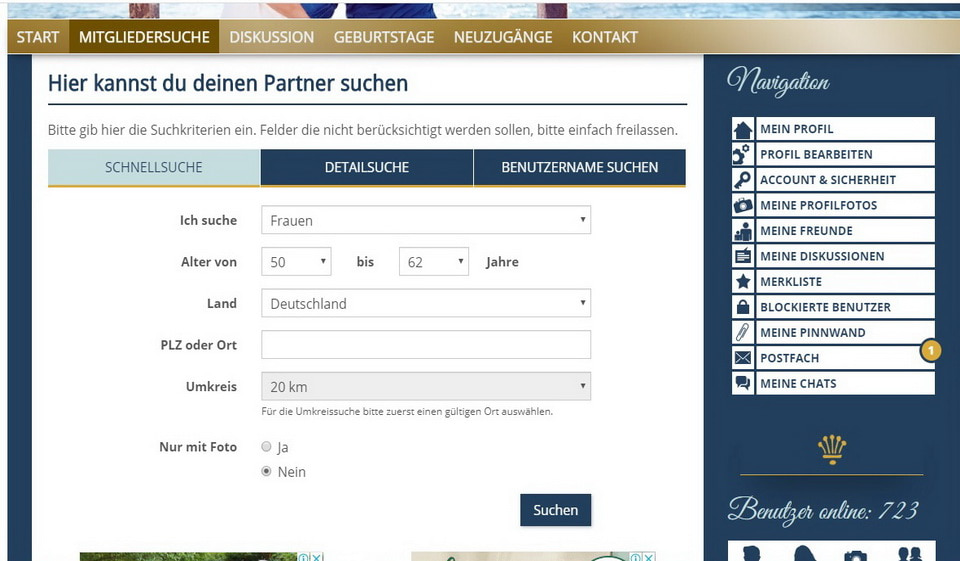Expand the Land dropdown showing Deutschland
This screenshot has height=561, width=960.
pos(425,303)
